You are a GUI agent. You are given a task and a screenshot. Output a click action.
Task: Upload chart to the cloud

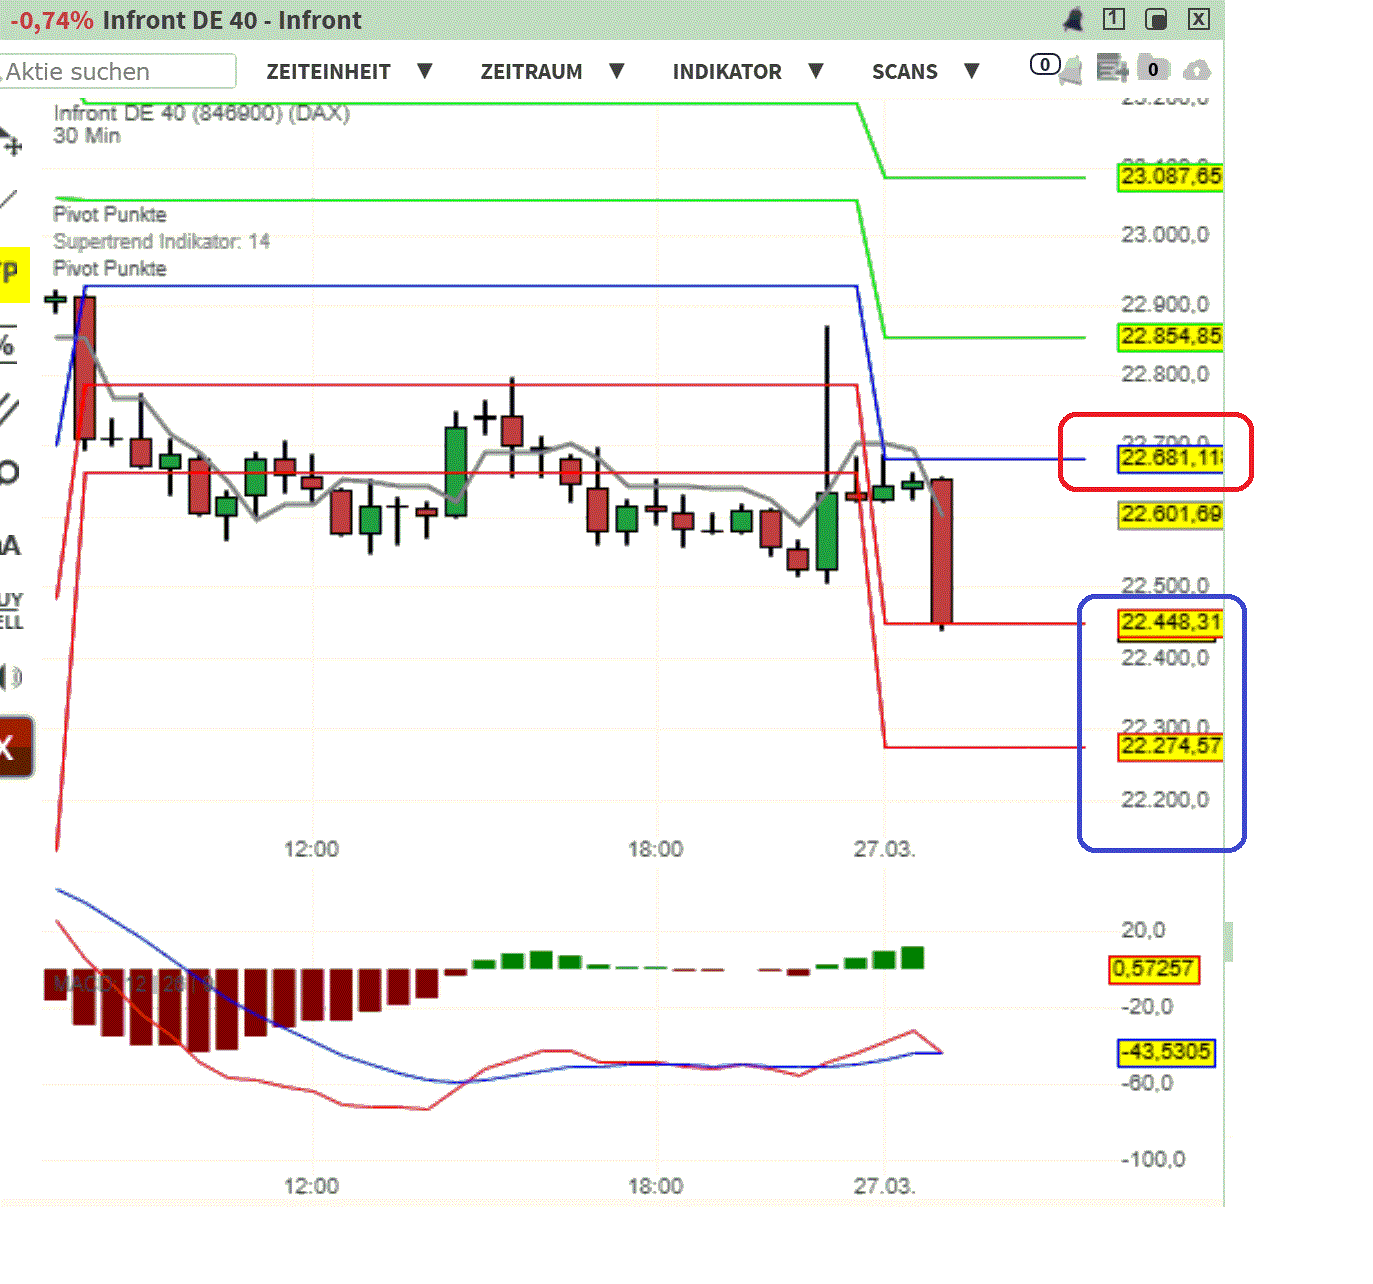(1197, 68)
